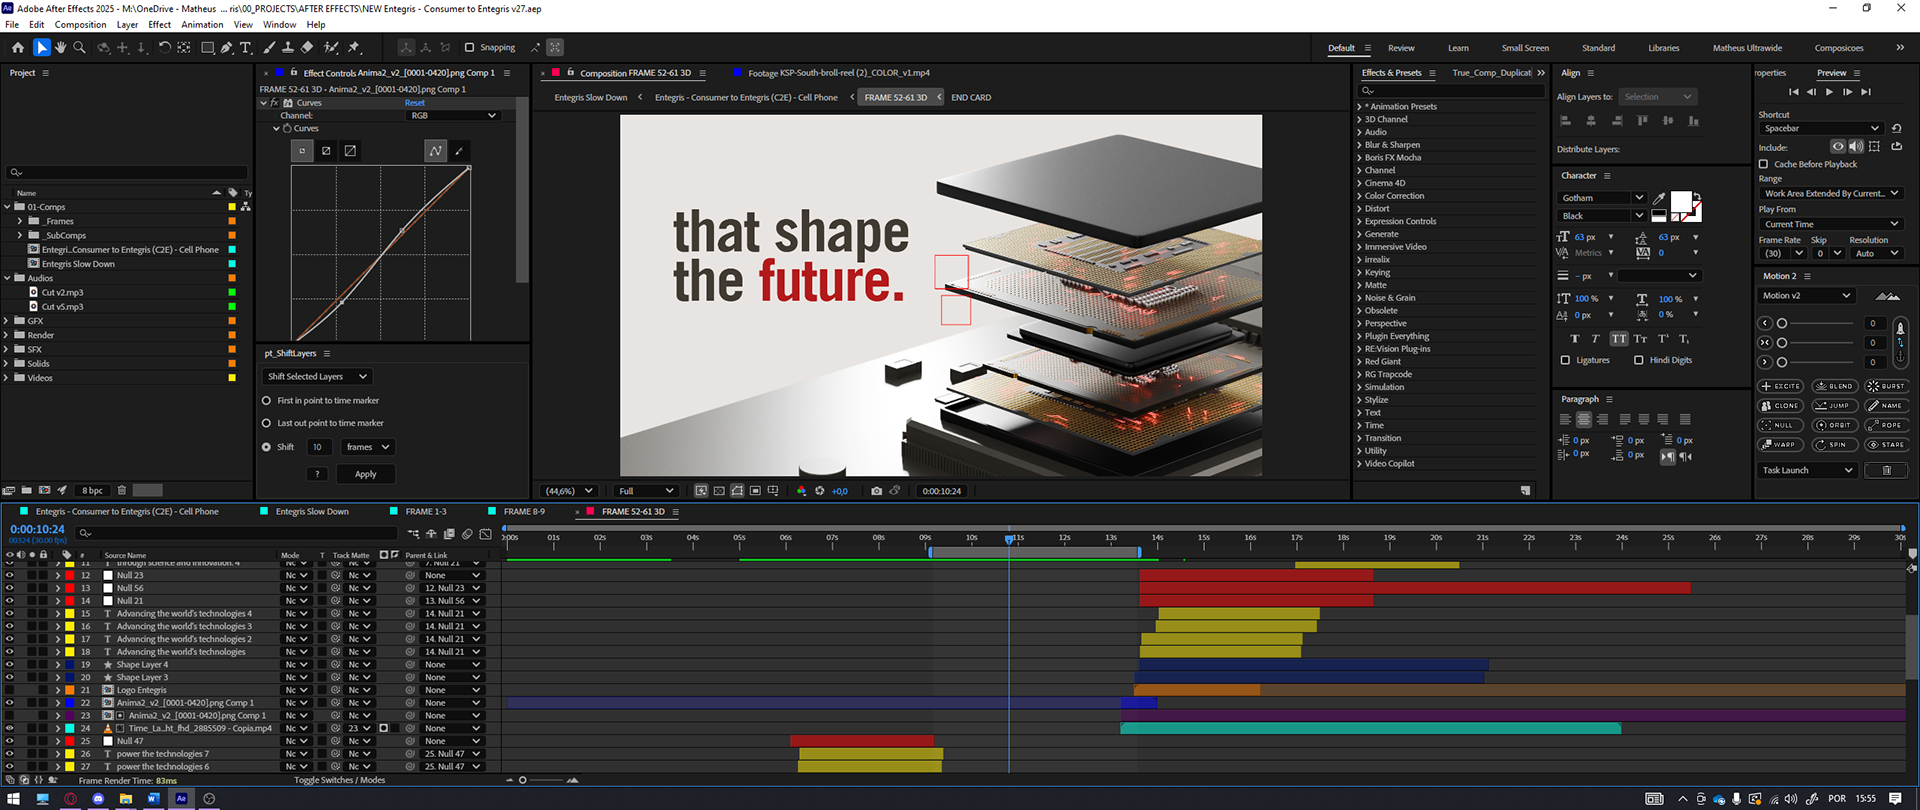The width and height of the screenshot is (1920, 810).
Task: Click the Faux Italic T button
Action: pyautogui.click(x=1595, y=339)
